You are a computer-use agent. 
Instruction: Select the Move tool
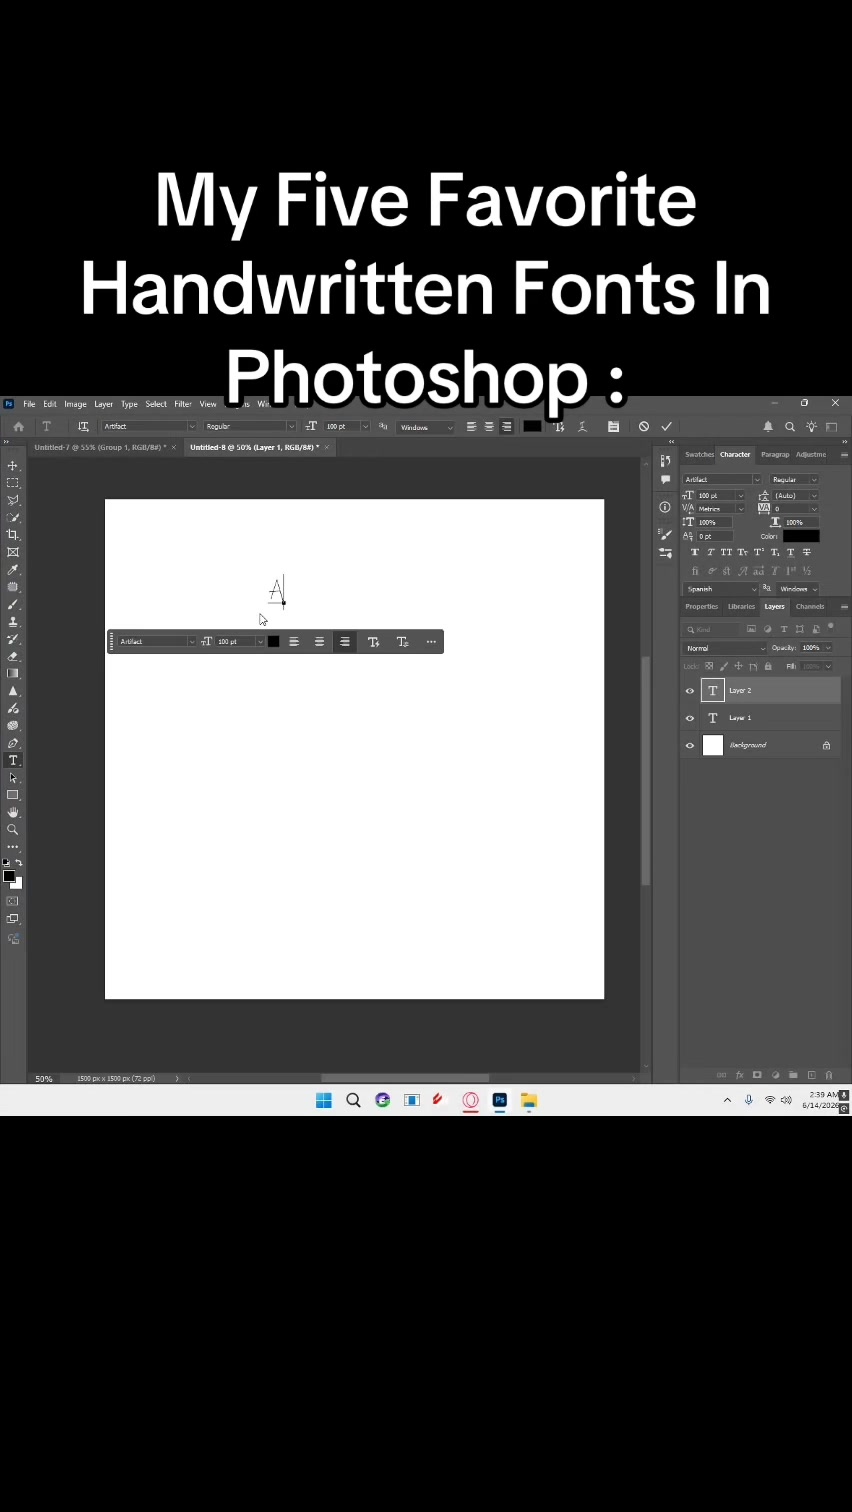click(x=13, y=466)
